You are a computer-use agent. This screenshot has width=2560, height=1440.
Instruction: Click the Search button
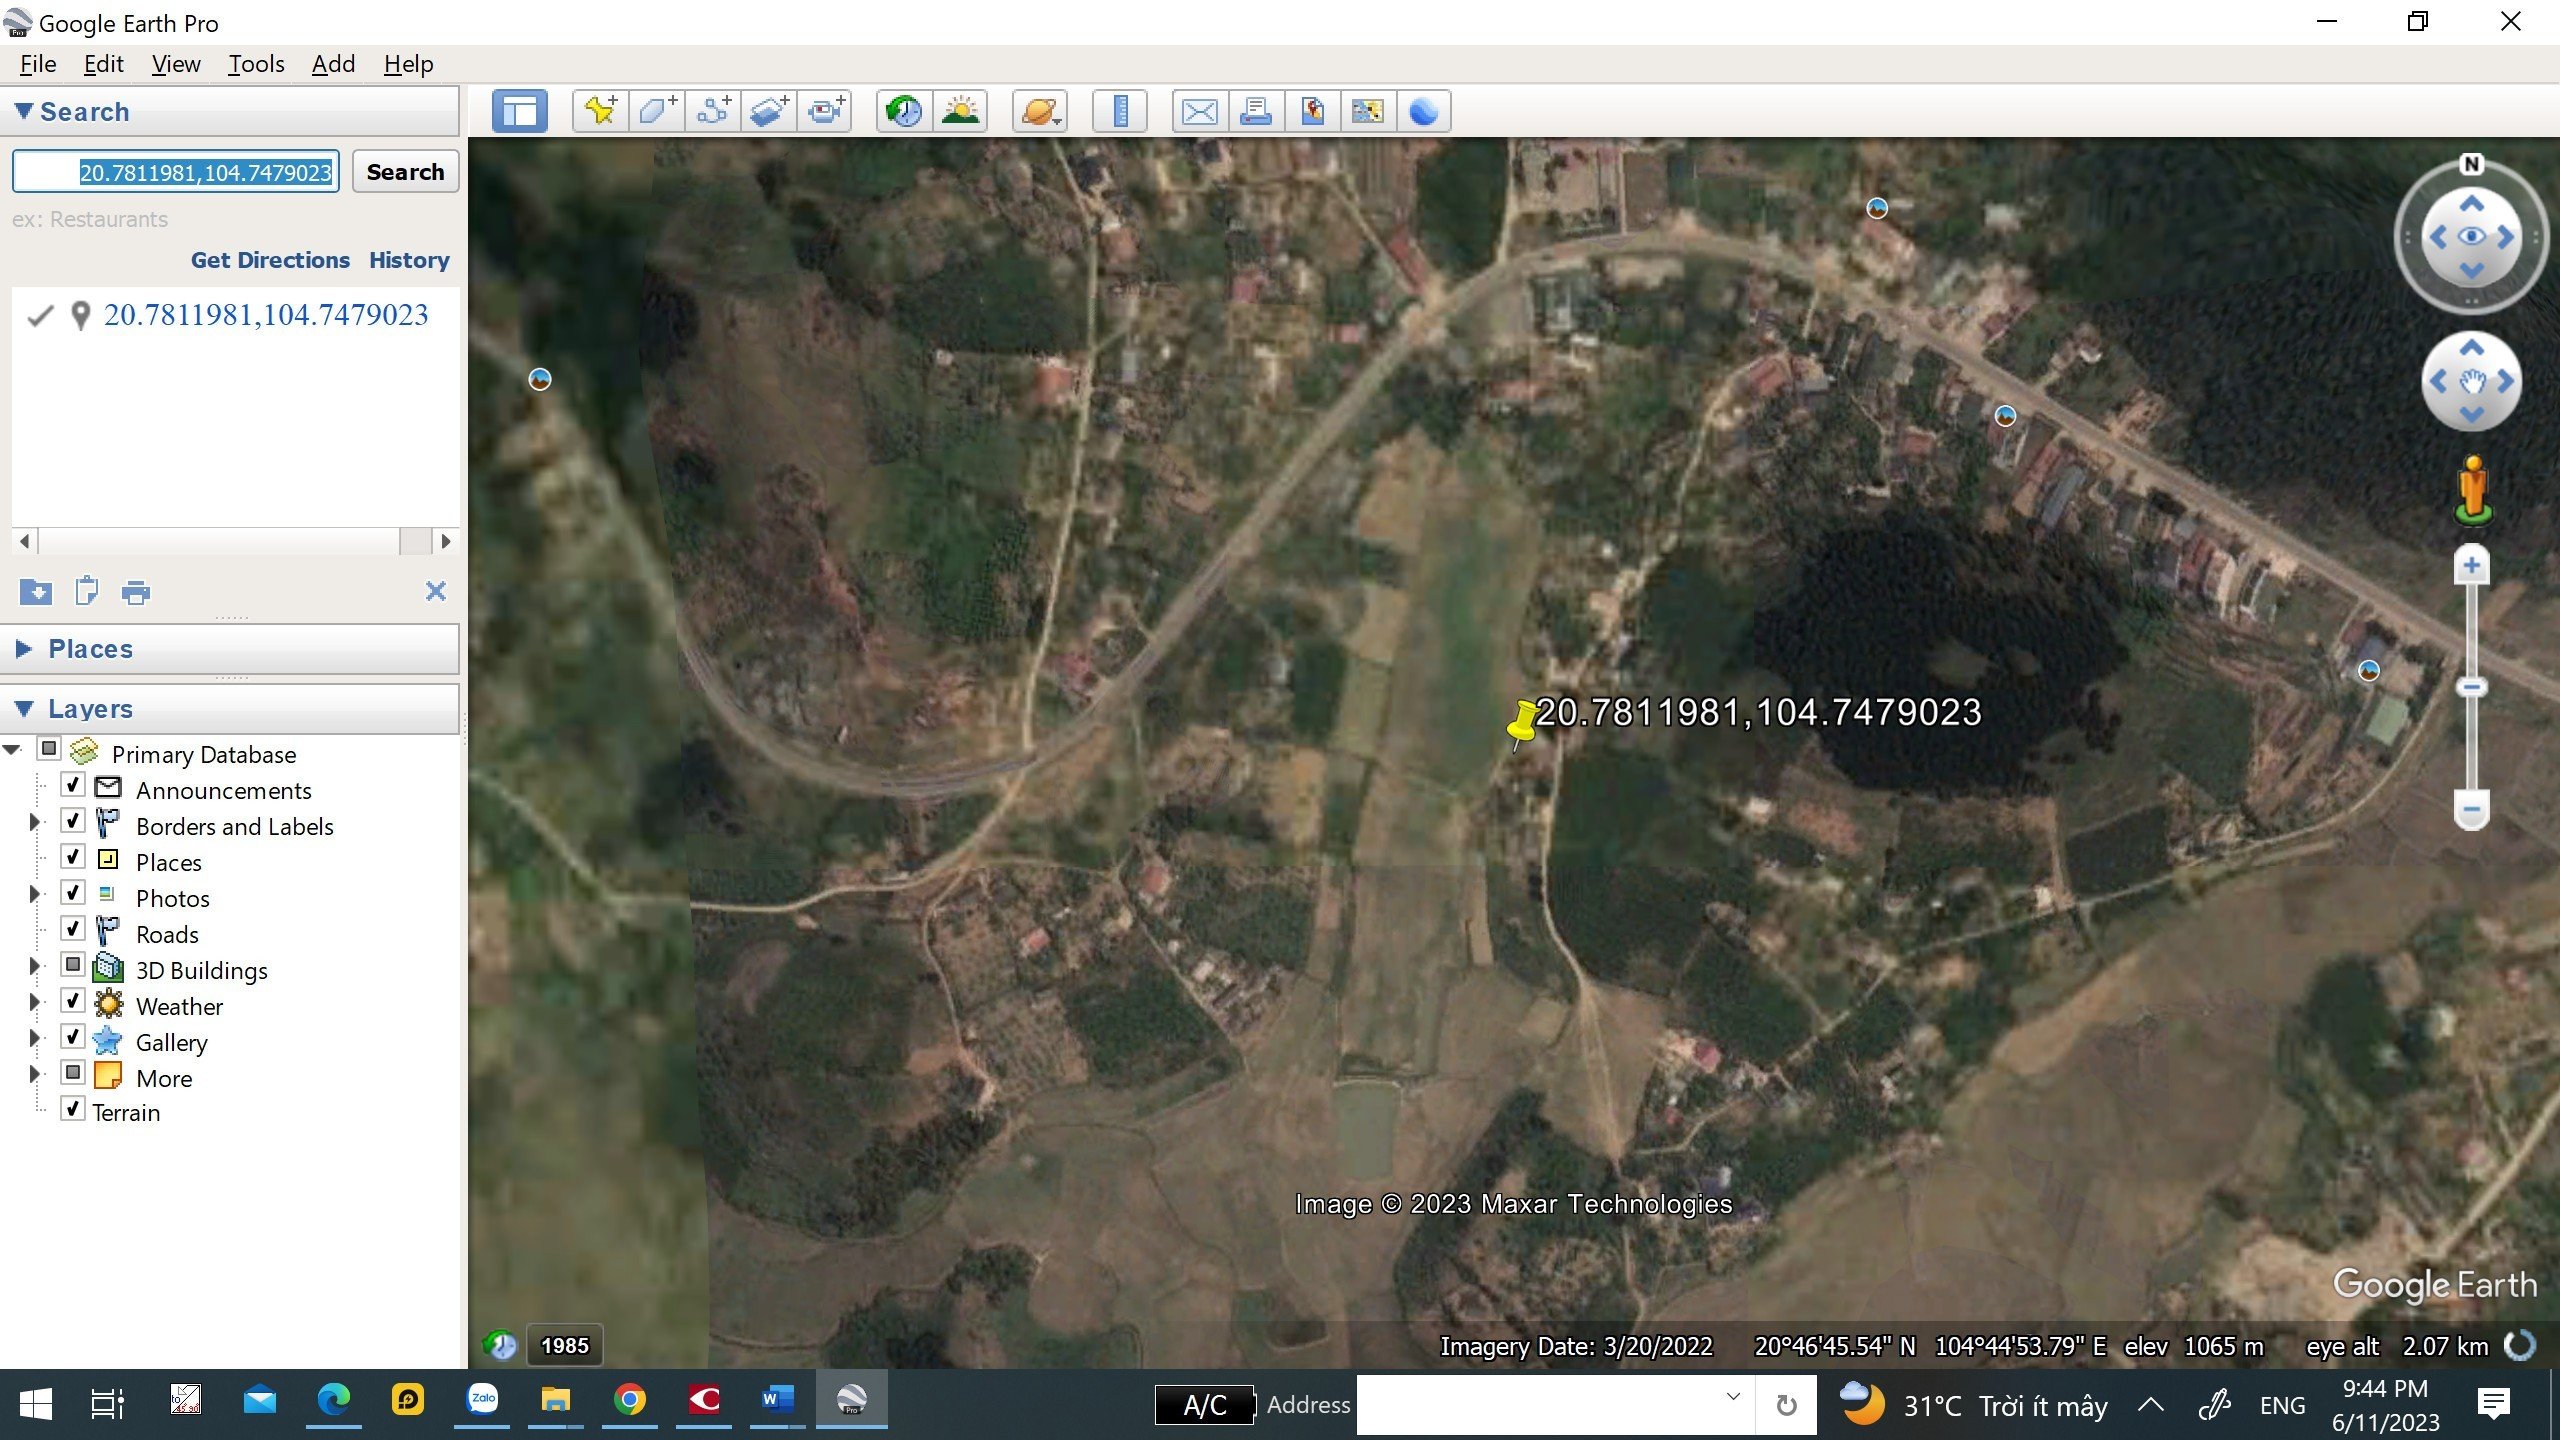click(x=405, y=171)
